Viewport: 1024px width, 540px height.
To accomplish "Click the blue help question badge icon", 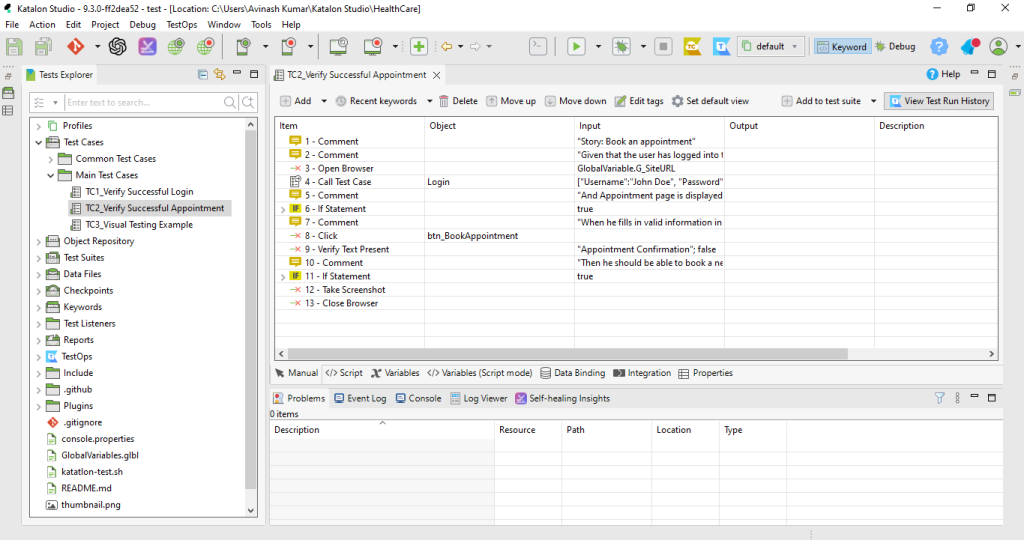I will click(x=939, y=46).
